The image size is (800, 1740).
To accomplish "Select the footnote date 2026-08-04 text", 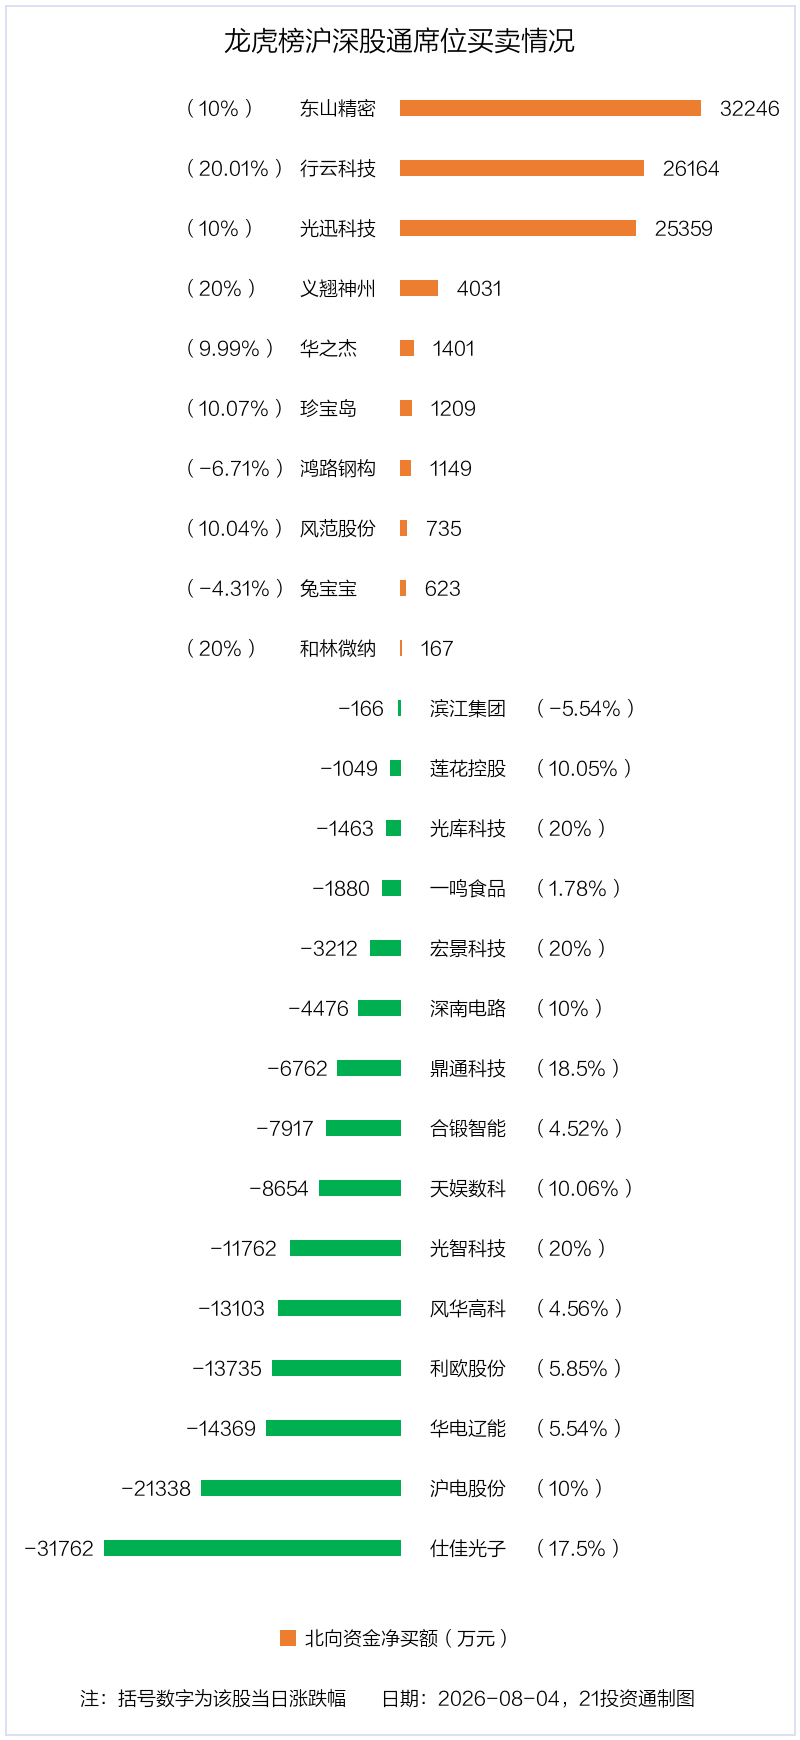I will click(x=499, y=1698).
